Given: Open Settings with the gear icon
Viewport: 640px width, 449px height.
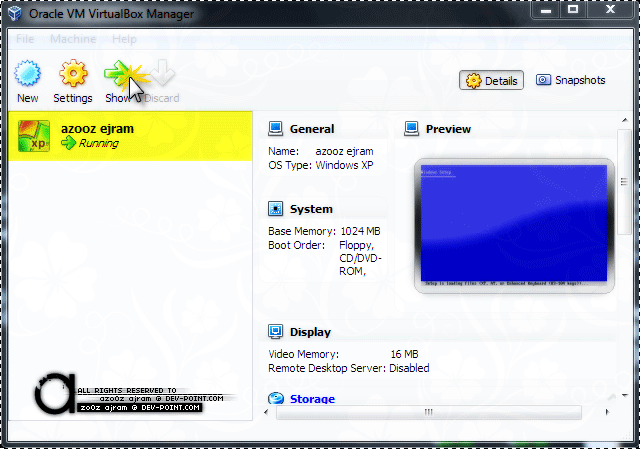Looking at the screenshot, I should (x=73, y=73).
